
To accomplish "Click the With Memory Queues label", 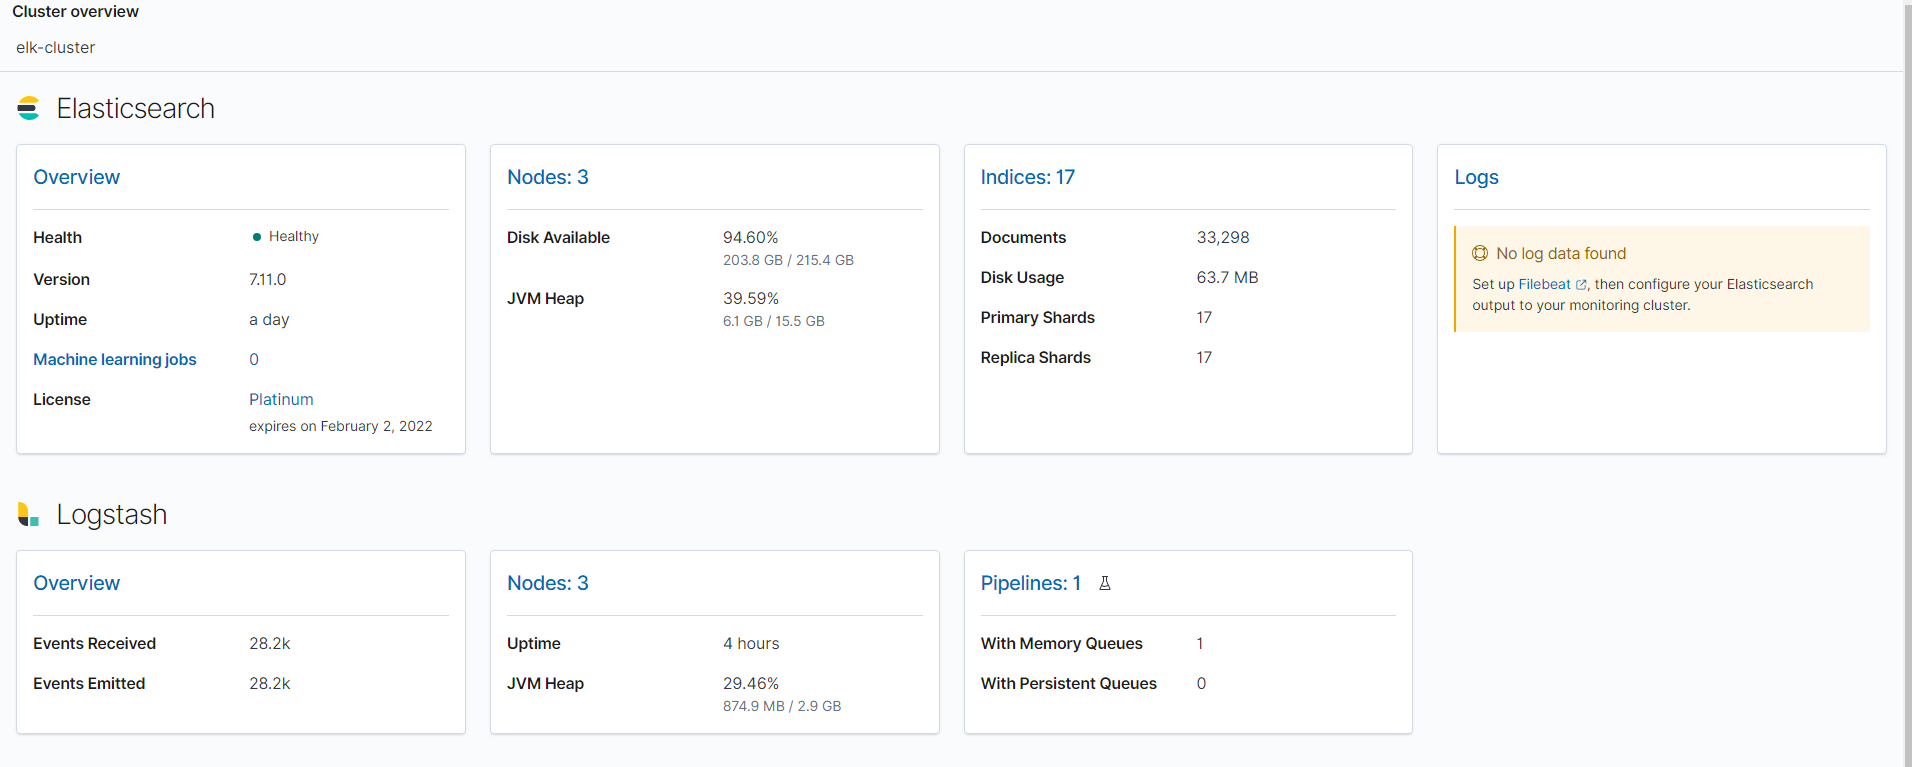I will click(1062, 643).
